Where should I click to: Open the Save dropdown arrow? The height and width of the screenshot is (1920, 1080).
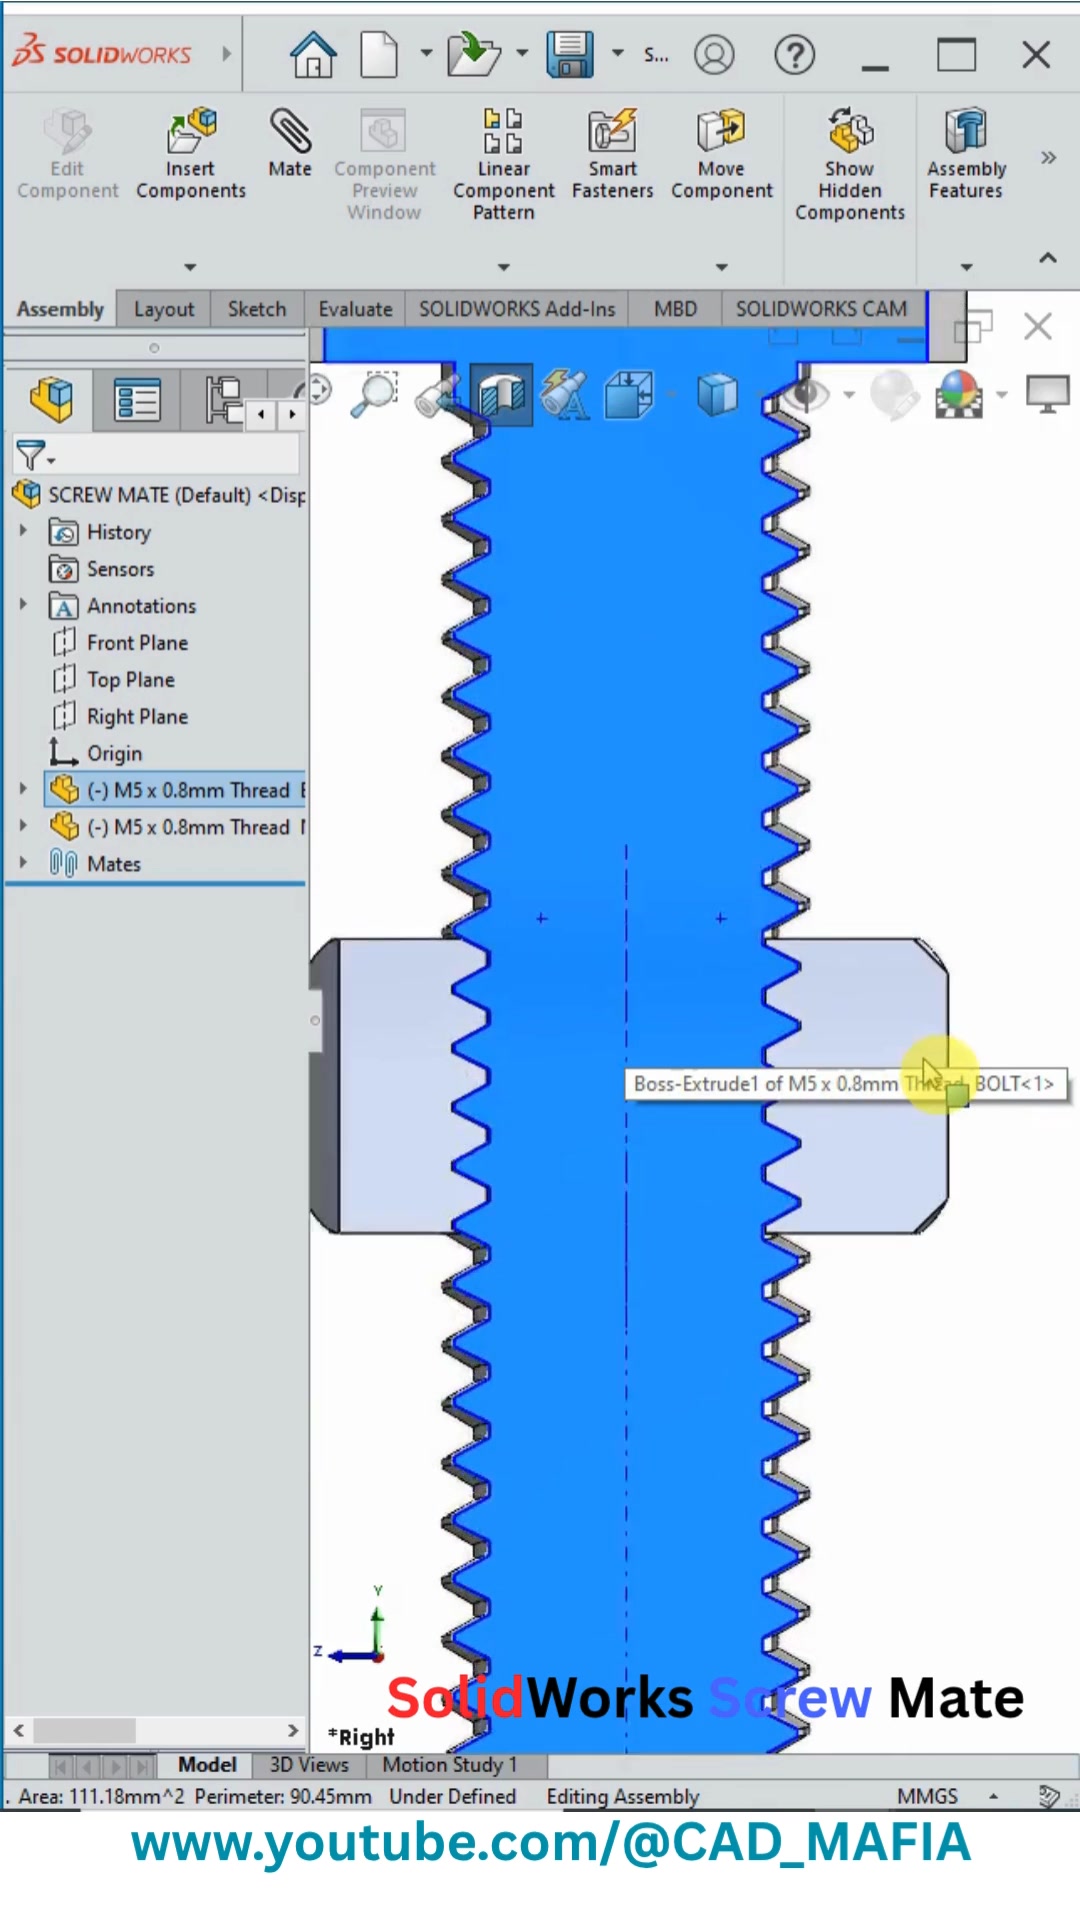pos(618,53)
